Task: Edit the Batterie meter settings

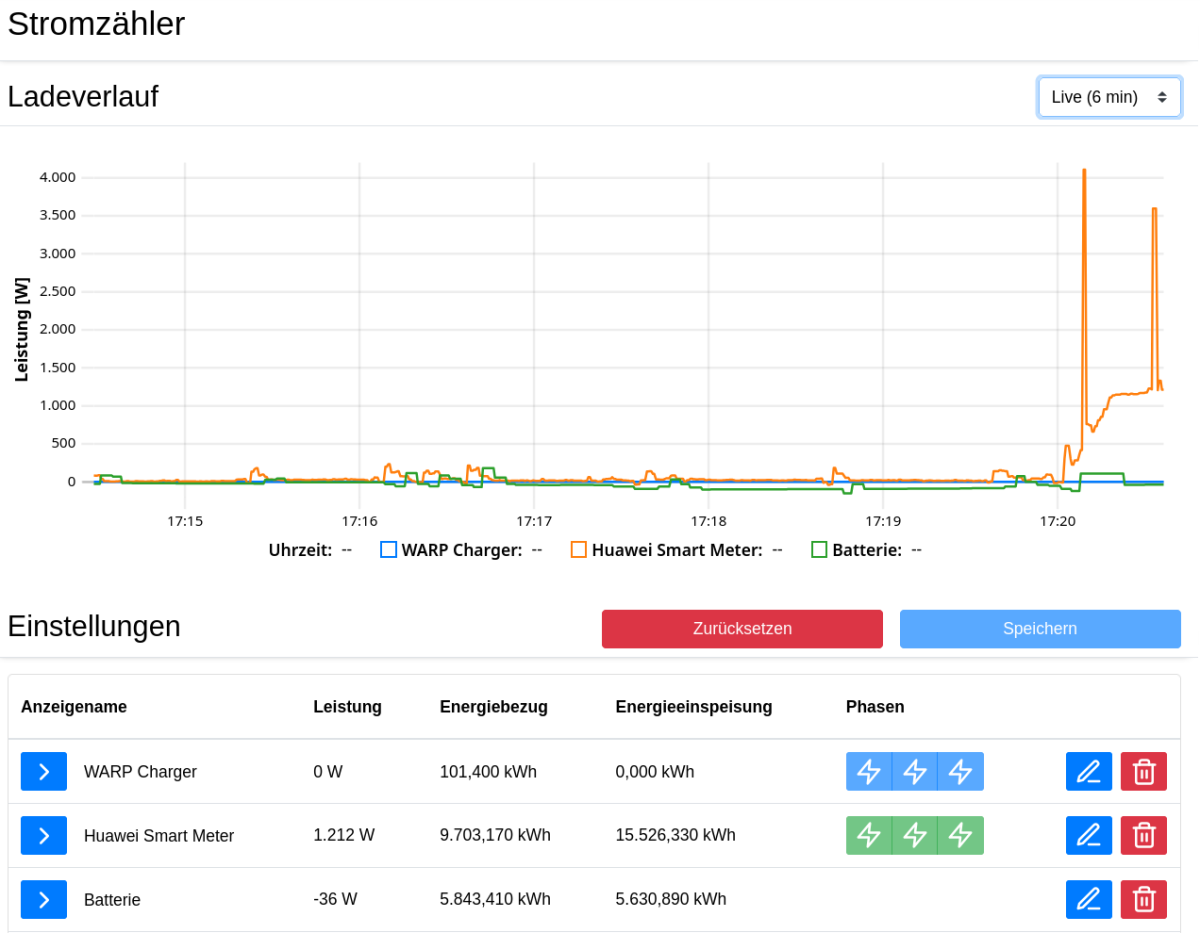Action: (x=1088, y=899)
